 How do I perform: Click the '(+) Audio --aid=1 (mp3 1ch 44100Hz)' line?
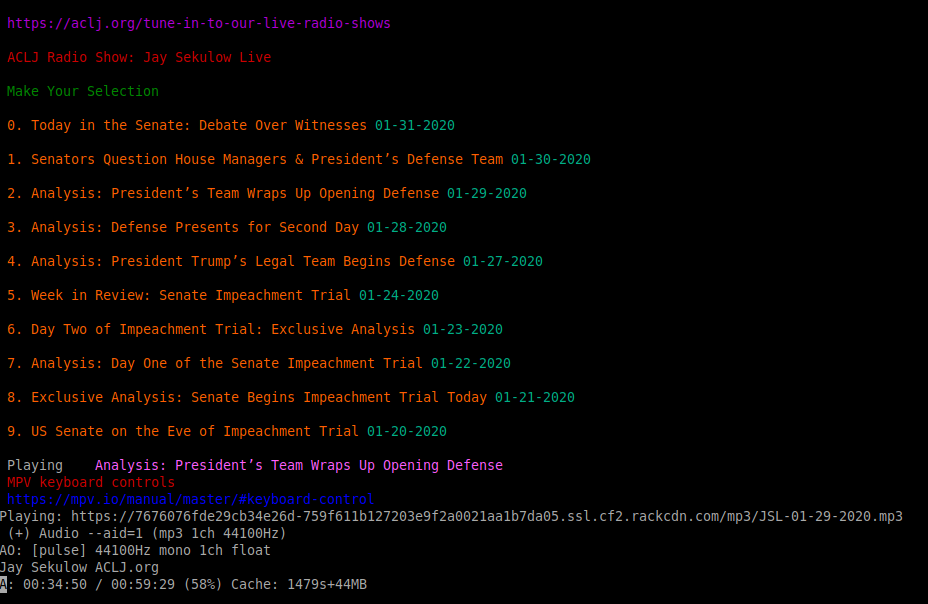click(x=147, y=534)
